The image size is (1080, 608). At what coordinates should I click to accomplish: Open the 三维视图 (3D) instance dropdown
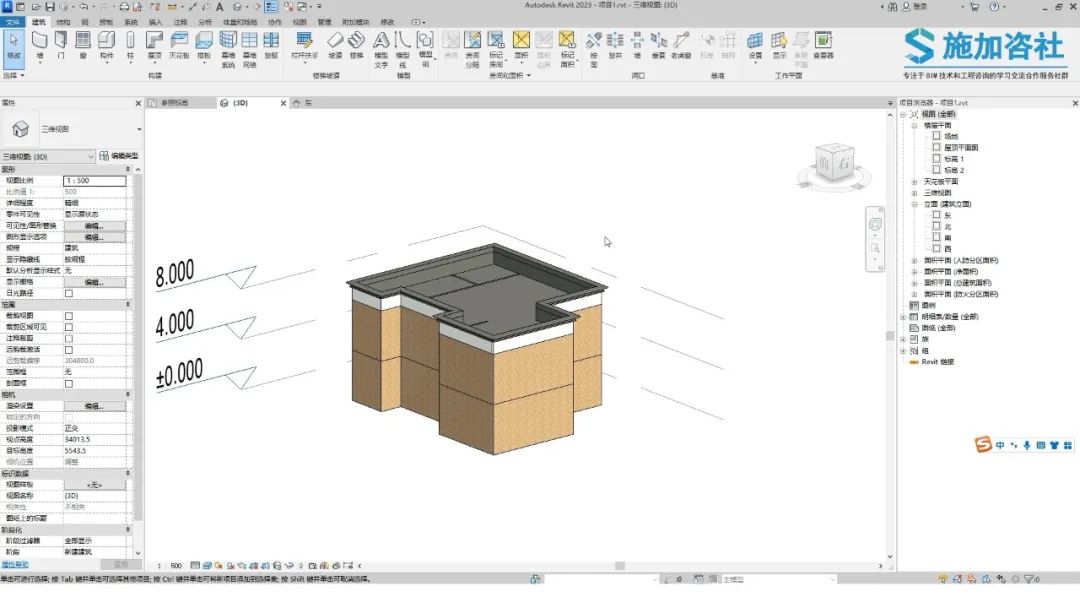pos(48,156)
